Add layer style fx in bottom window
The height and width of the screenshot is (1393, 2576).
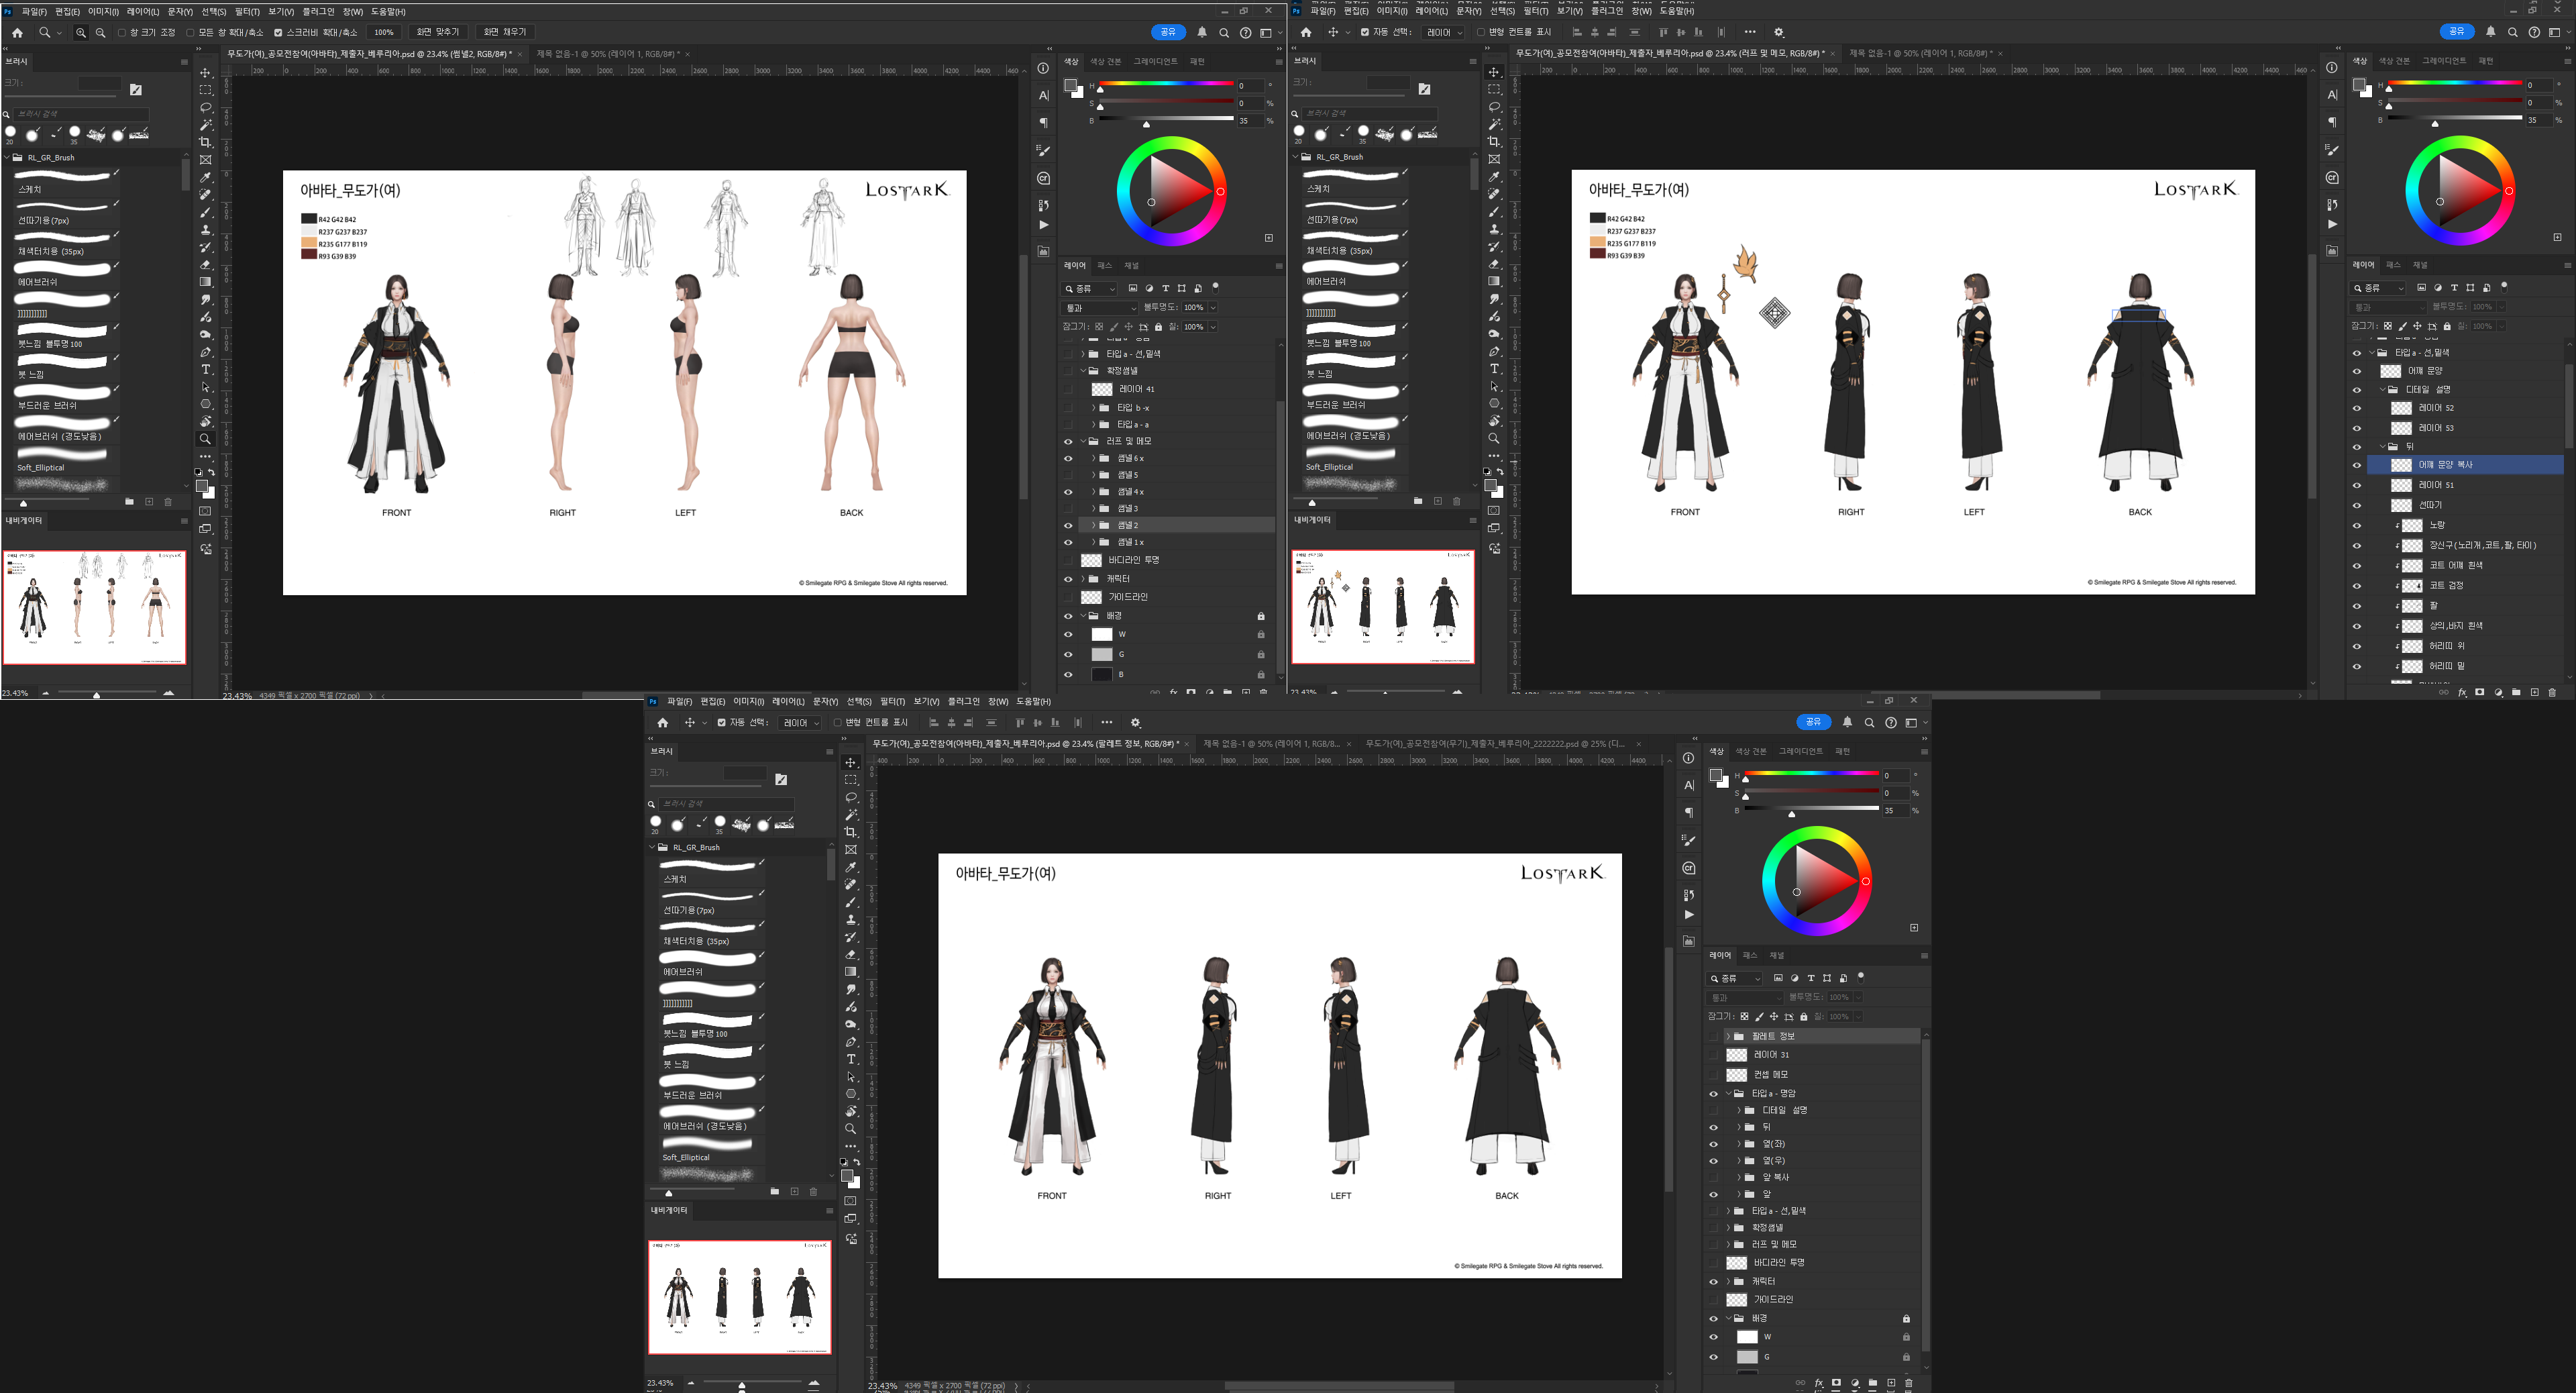pyautogui.click(x=1818, y=1383)
